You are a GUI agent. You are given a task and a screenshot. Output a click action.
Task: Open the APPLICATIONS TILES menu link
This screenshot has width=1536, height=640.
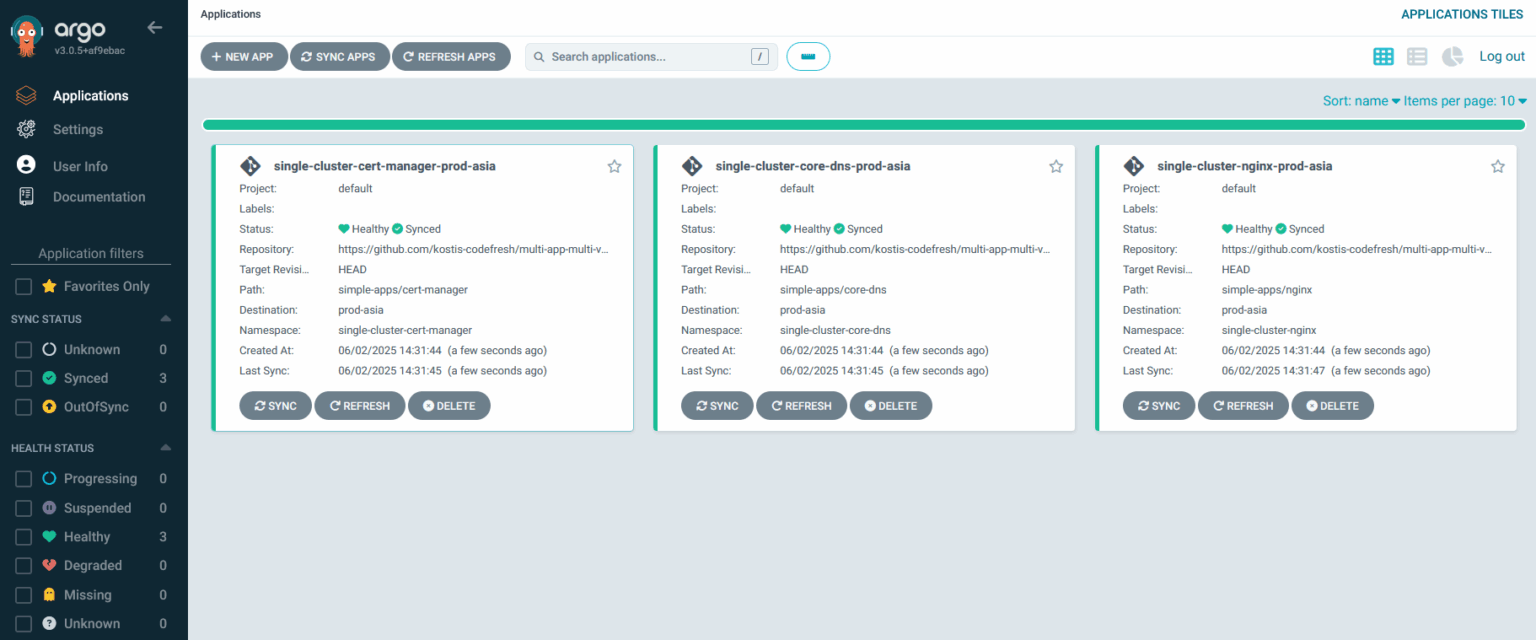(1461, 14)
